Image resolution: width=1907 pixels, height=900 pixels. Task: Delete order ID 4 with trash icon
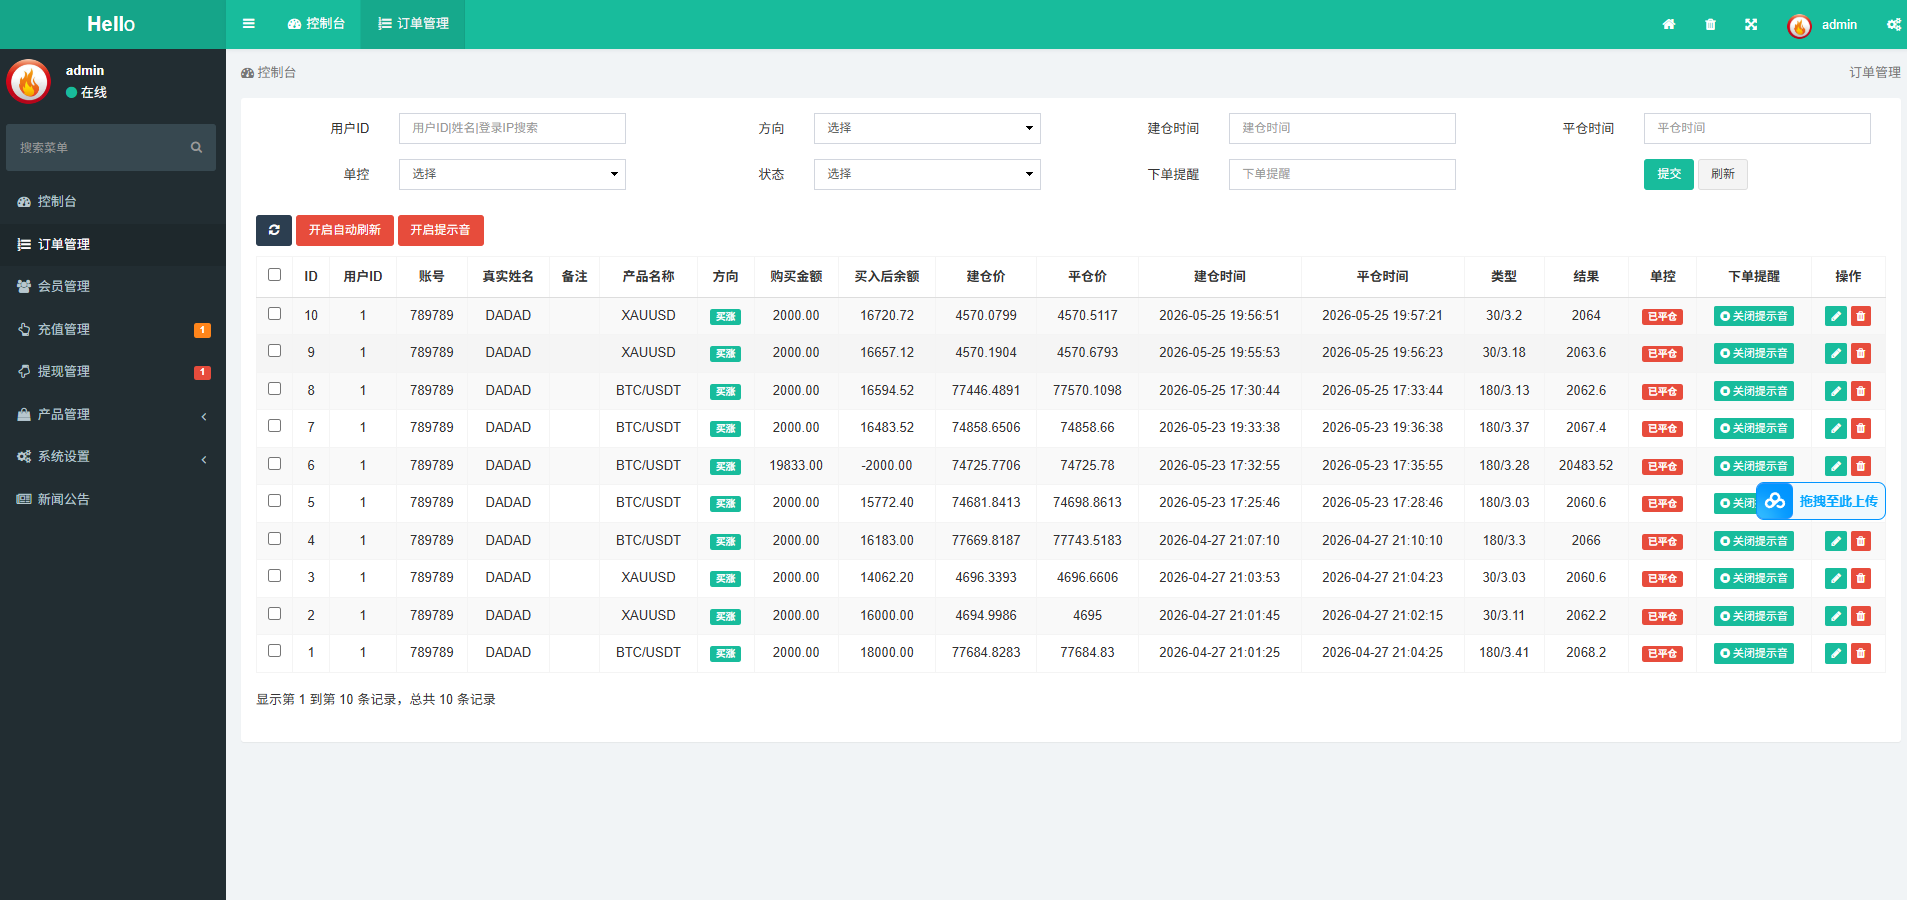pyautogui.click(x=1861, y=541)
